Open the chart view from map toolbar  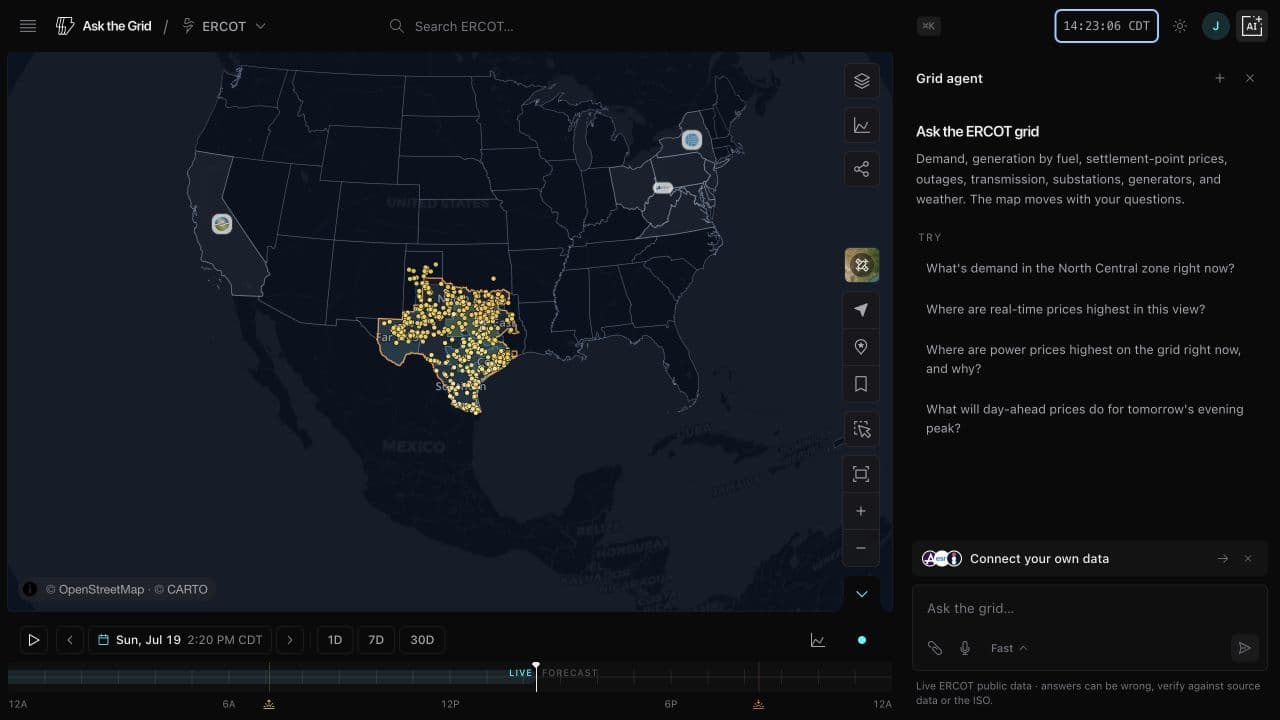click(x=861, y=125)
